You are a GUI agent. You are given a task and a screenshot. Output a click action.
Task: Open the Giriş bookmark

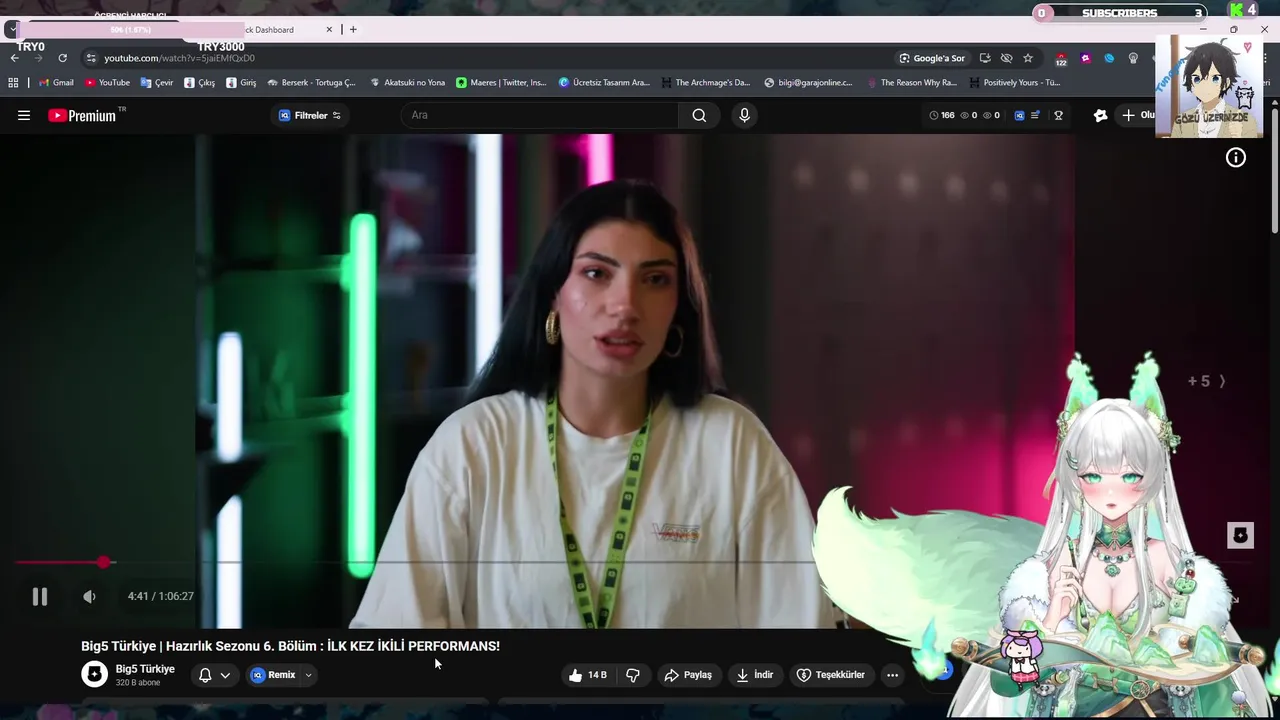(x=242, y=83)
